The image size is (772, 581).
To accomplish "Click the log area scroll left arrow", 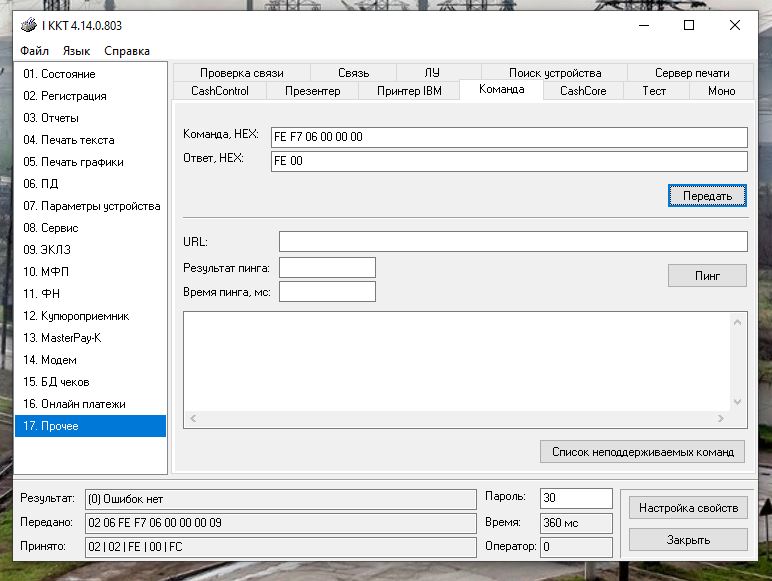I will point(193,419).
